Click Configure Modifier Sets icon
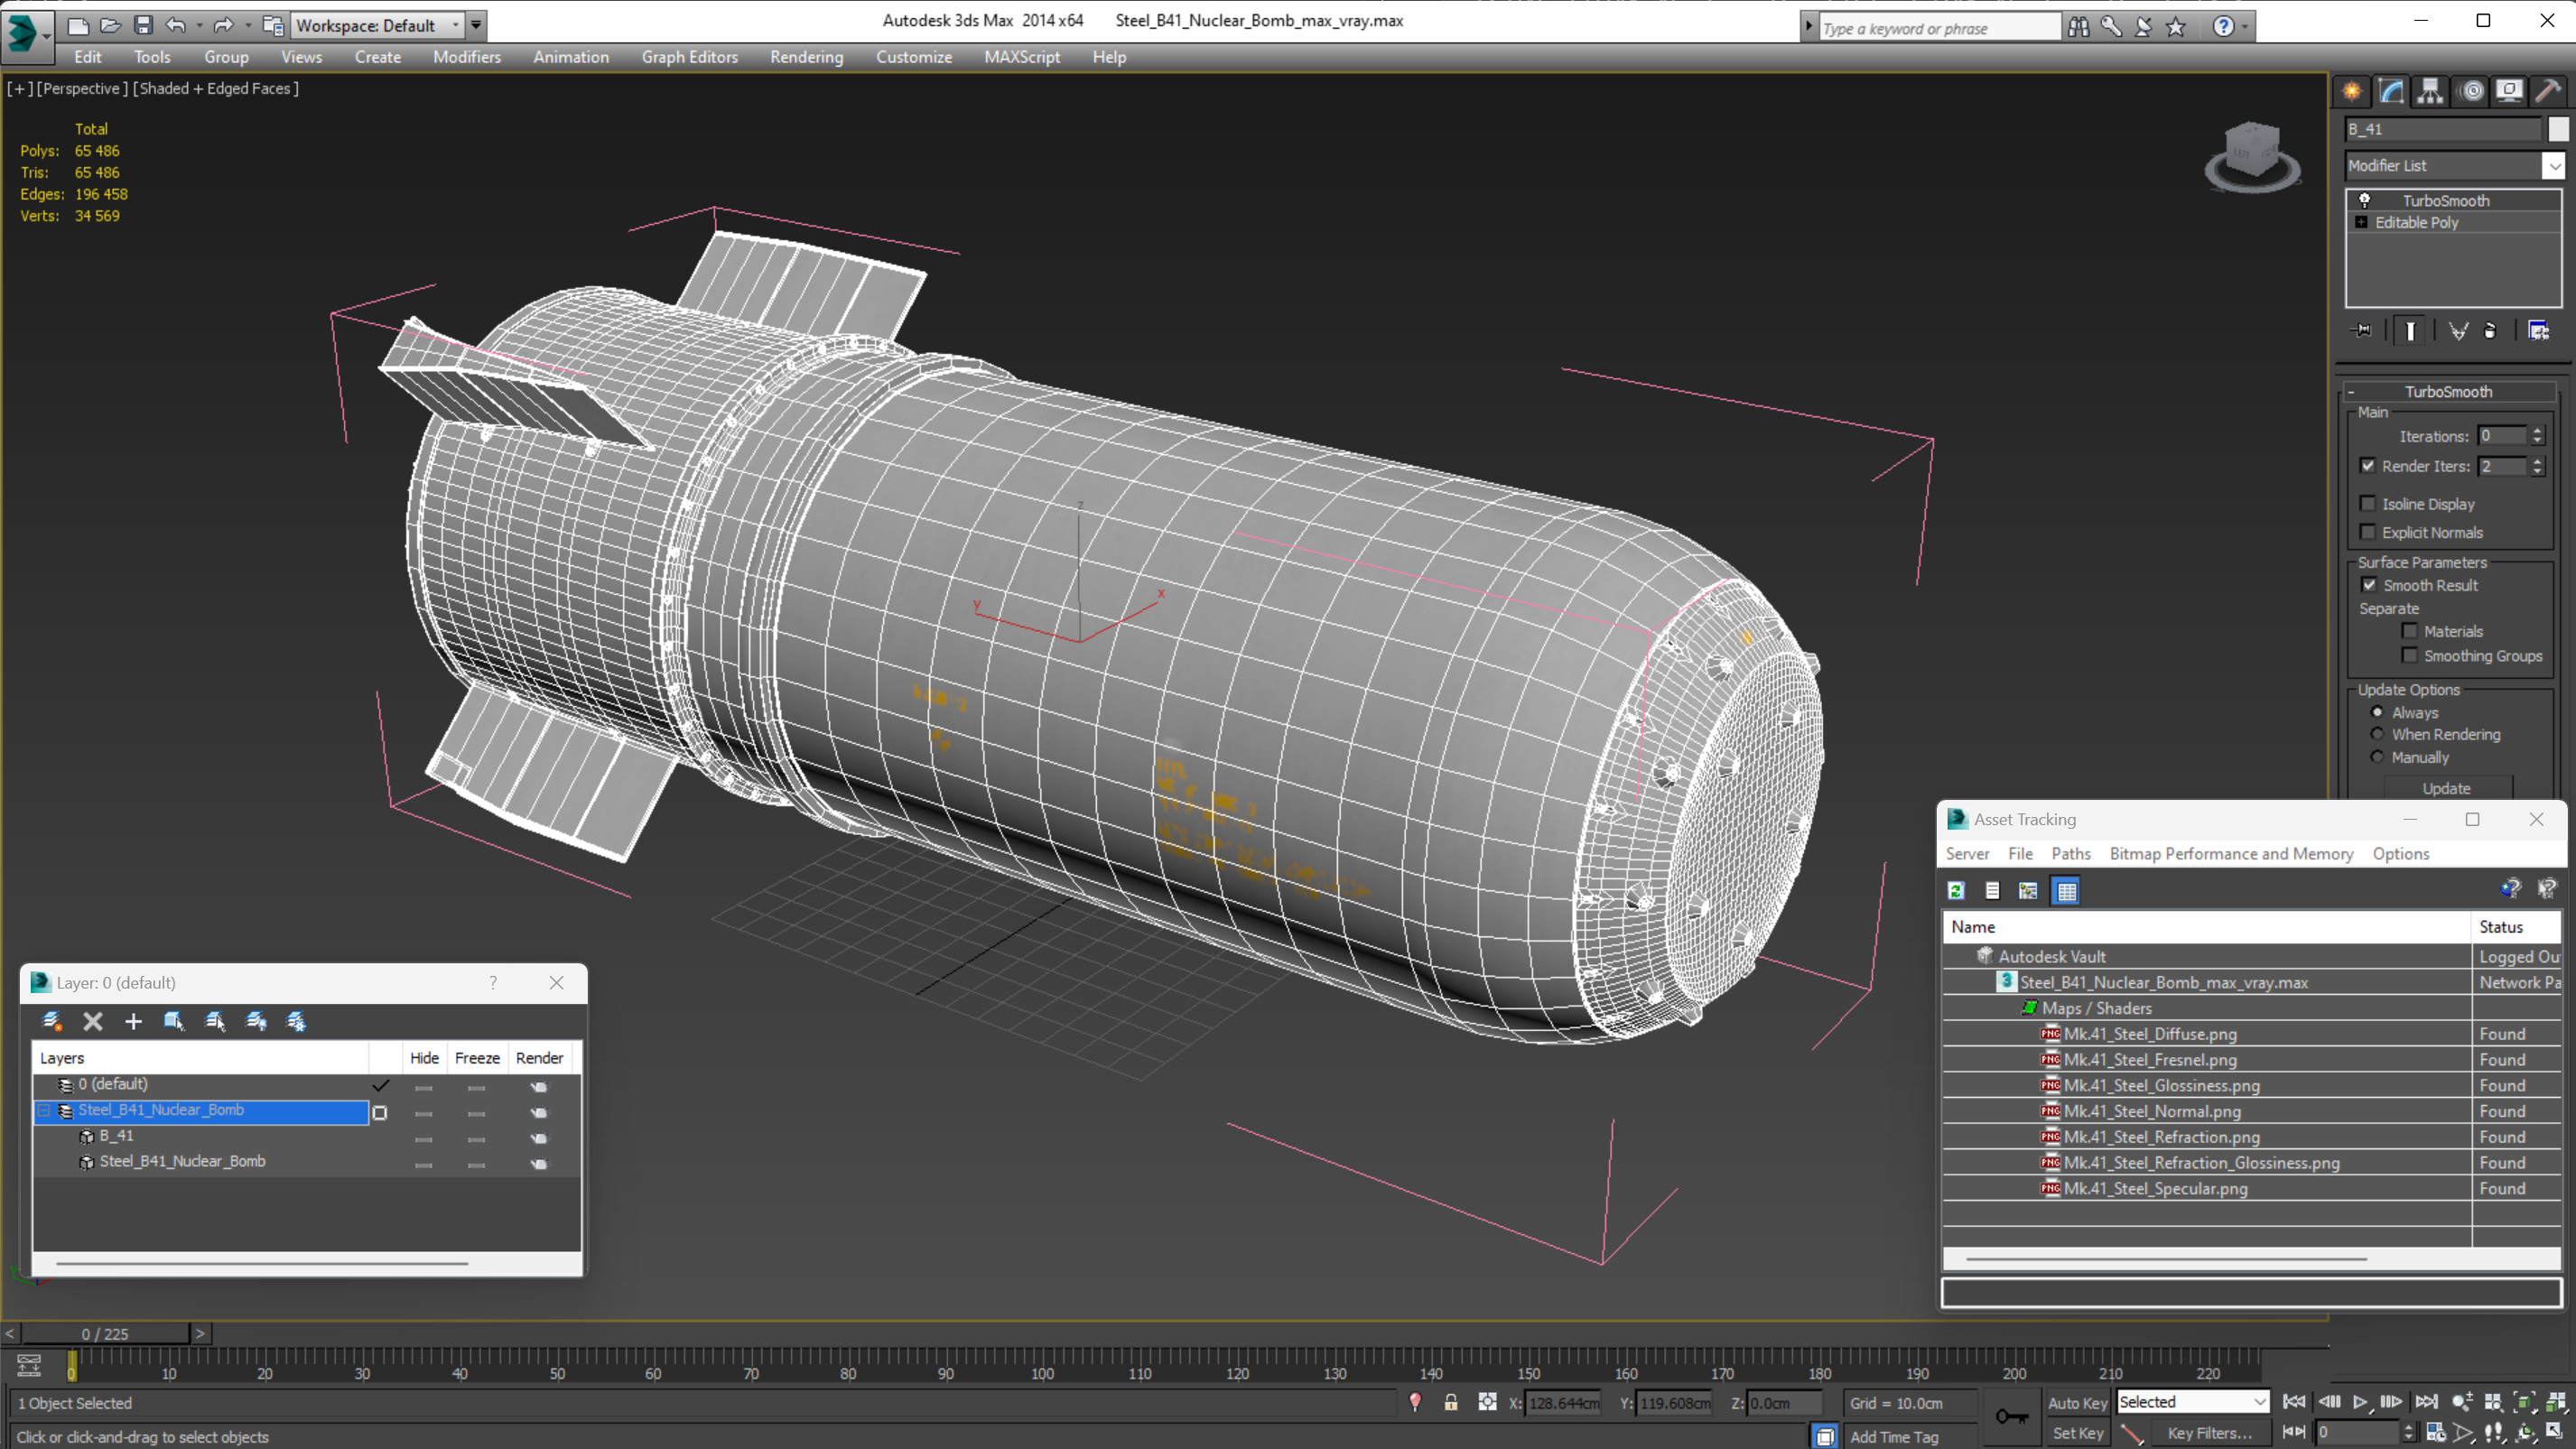 tap(2538, 330)
